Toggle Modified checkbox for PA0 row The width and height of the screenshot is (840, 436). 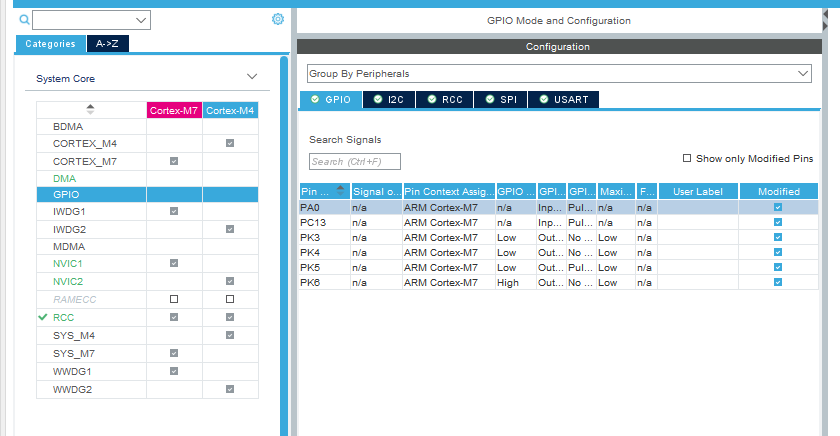(778, 207)
